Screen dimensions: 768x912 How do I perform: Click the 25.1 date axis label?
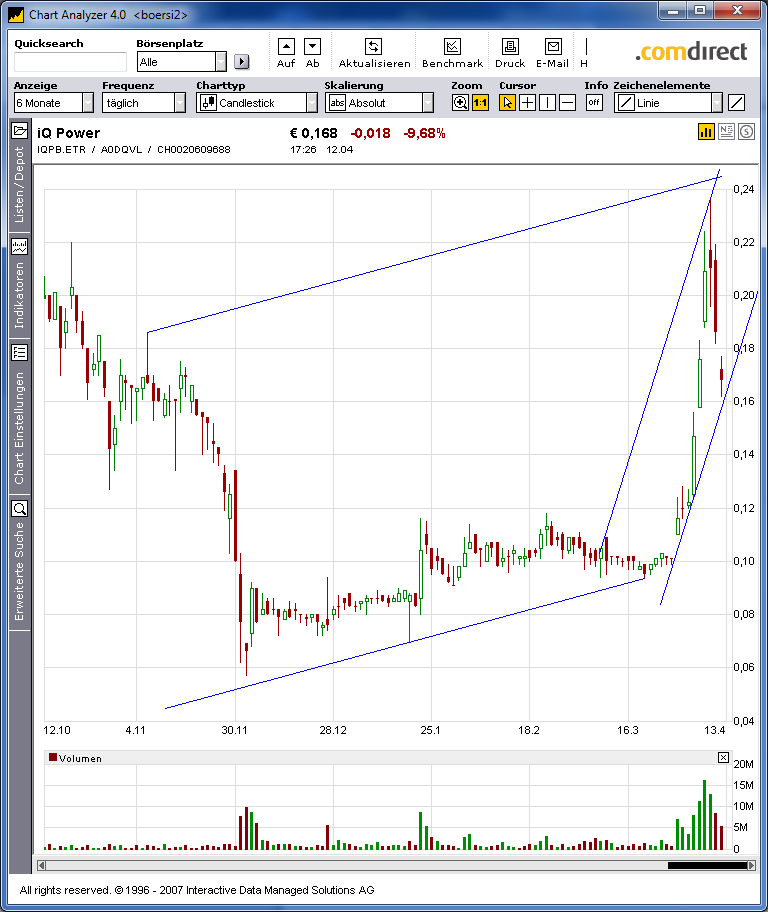(x=431, y=730)
